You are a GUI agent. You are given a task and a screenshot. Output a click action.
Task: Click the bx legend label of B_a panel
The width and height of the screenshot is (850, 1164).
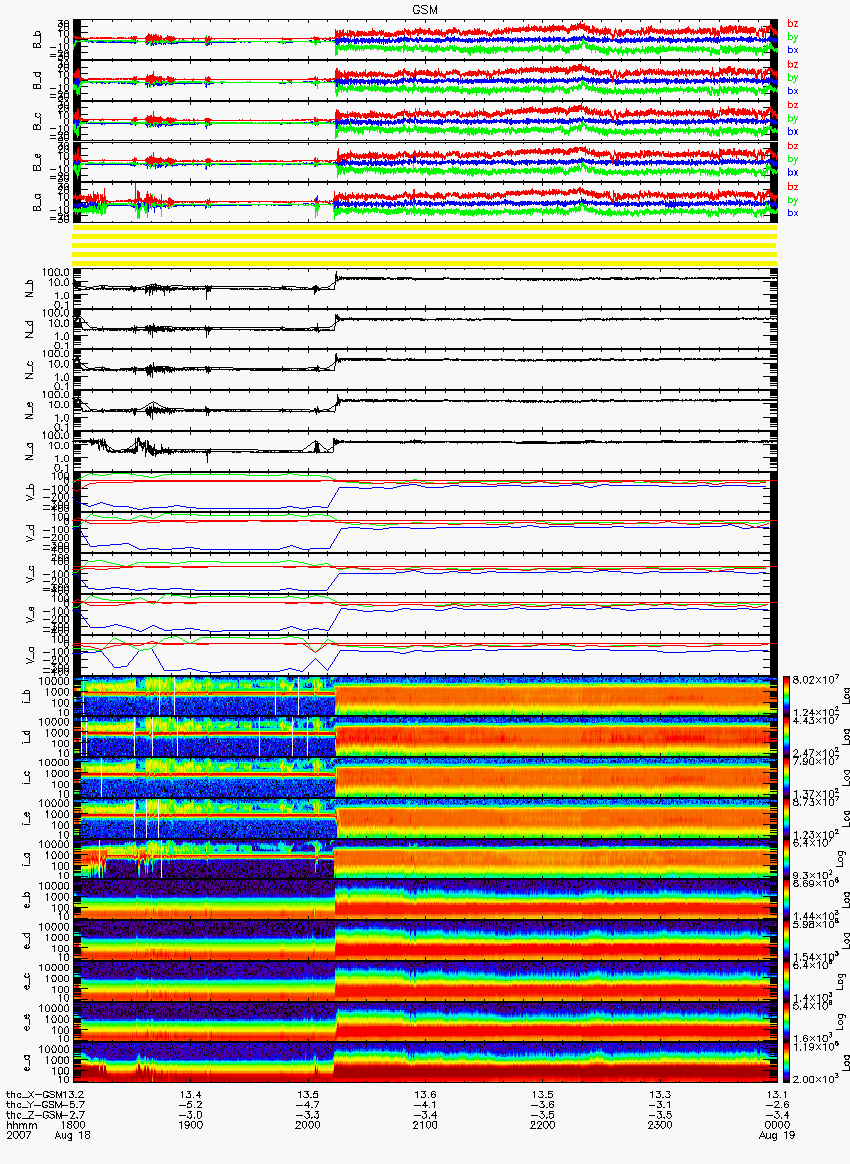coord(793,213)
